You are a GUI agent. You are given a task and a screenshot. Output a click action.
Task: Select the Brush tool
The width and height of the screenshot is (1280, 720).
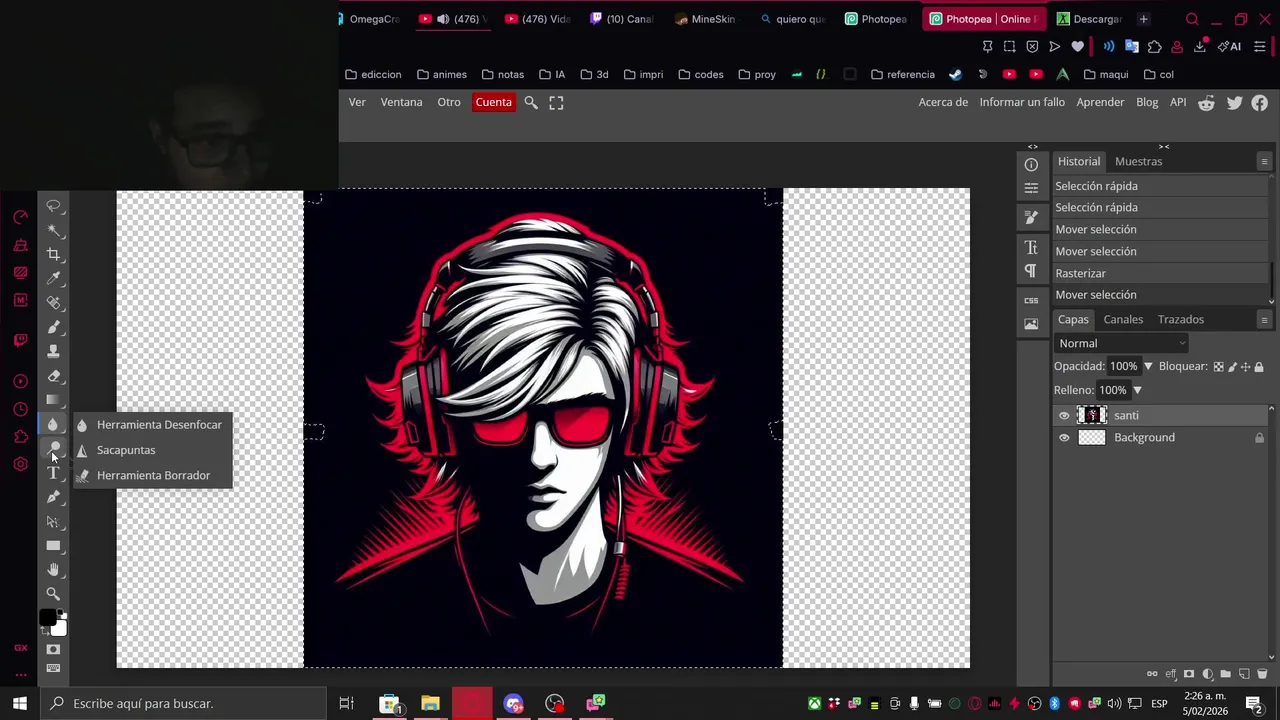point(53,327)
